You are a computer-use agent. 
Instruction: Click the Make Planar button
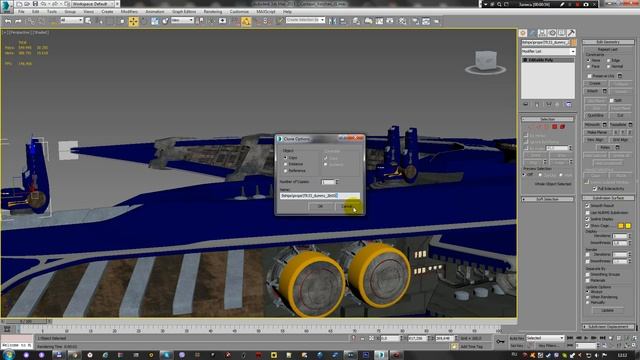click(x=597, y=132)
